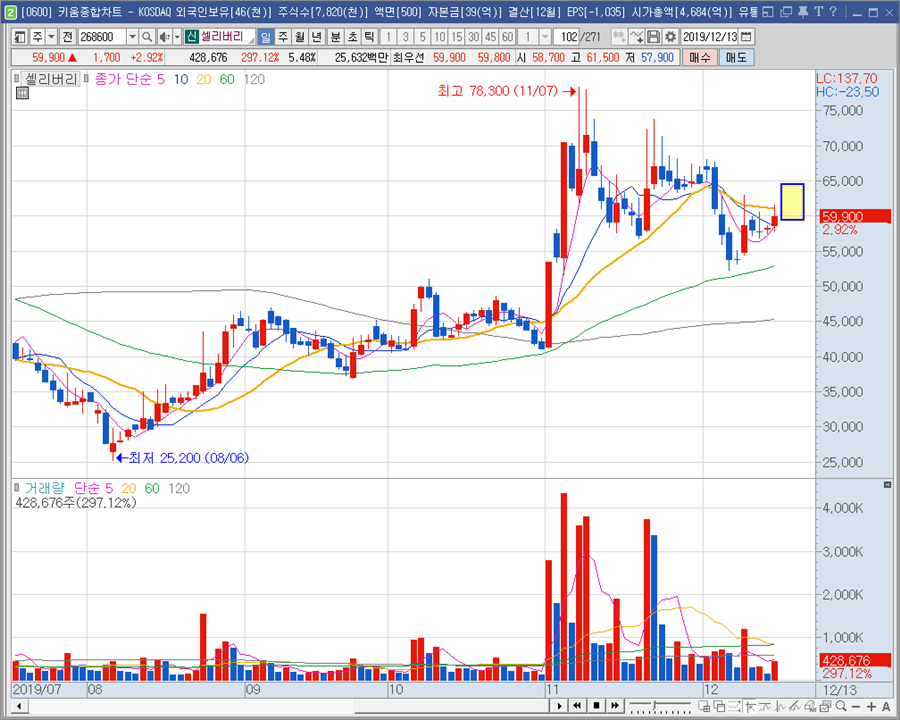The height and width of the screenshot is (720, 900).
Task: Click the scroll left arrow on chart scrollbar
Action: click(19, 706)
